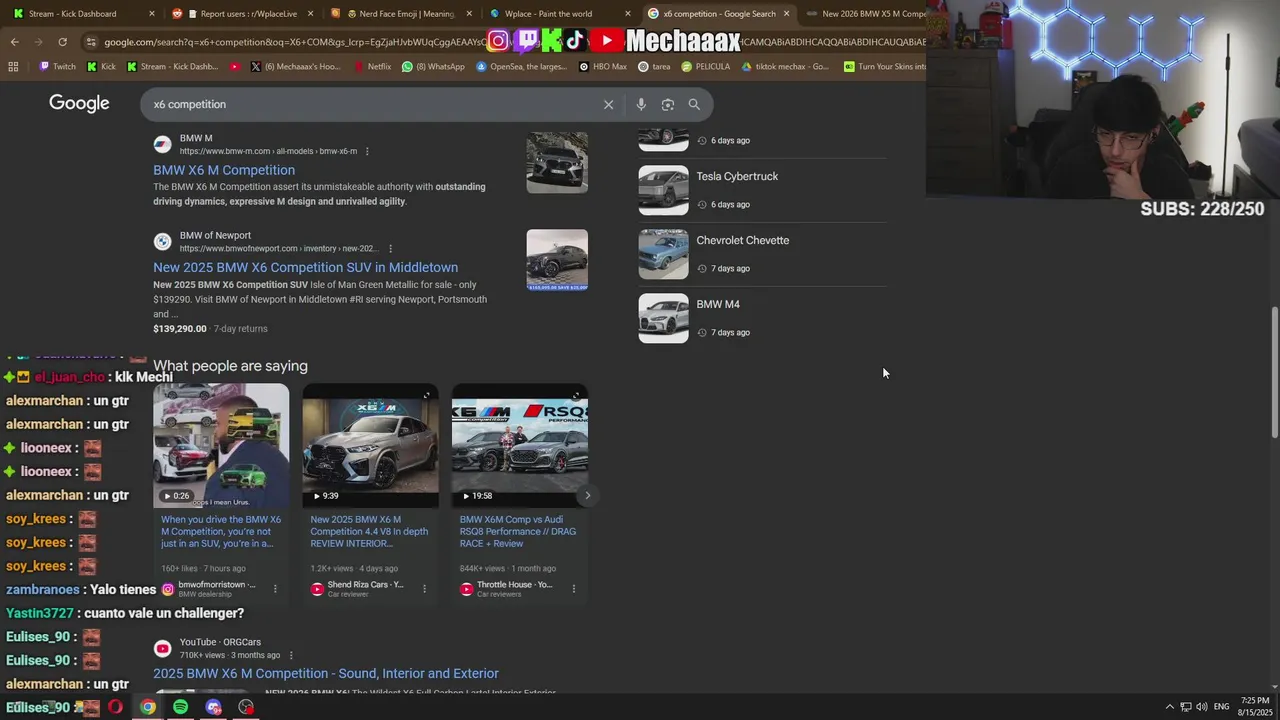The image size is (1280, 720).
Task: Open the BMW M4 history item
Action: pos(762,318)
